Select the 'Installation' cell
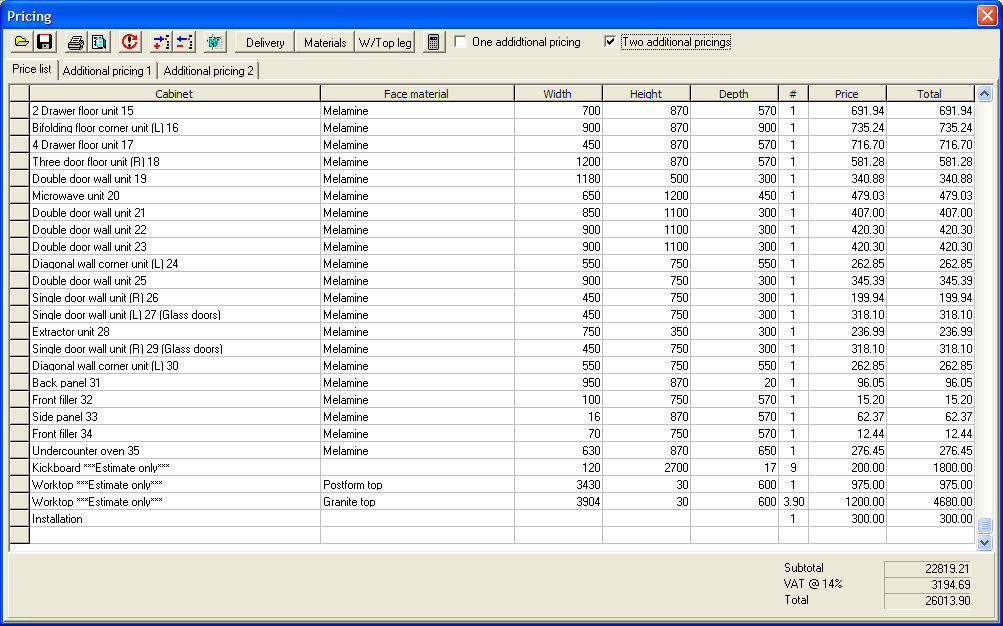This screenshot has width=1003, height=626. [174, 519]
